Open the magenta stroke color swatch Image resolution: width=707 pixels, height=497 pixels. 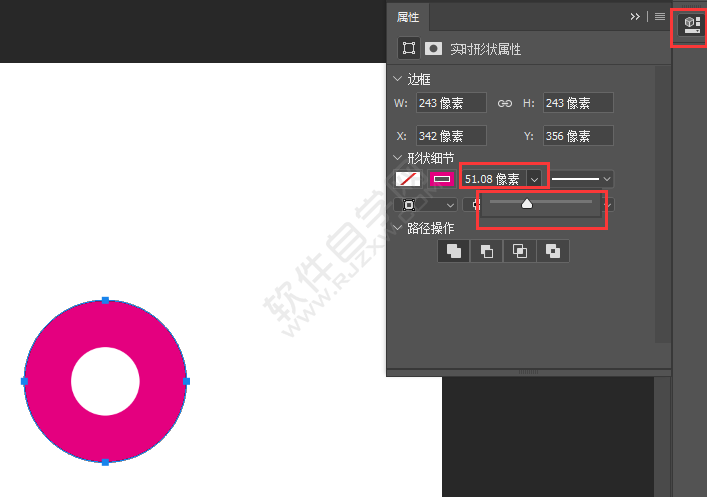pyautogui.click(x=441, y=179)
